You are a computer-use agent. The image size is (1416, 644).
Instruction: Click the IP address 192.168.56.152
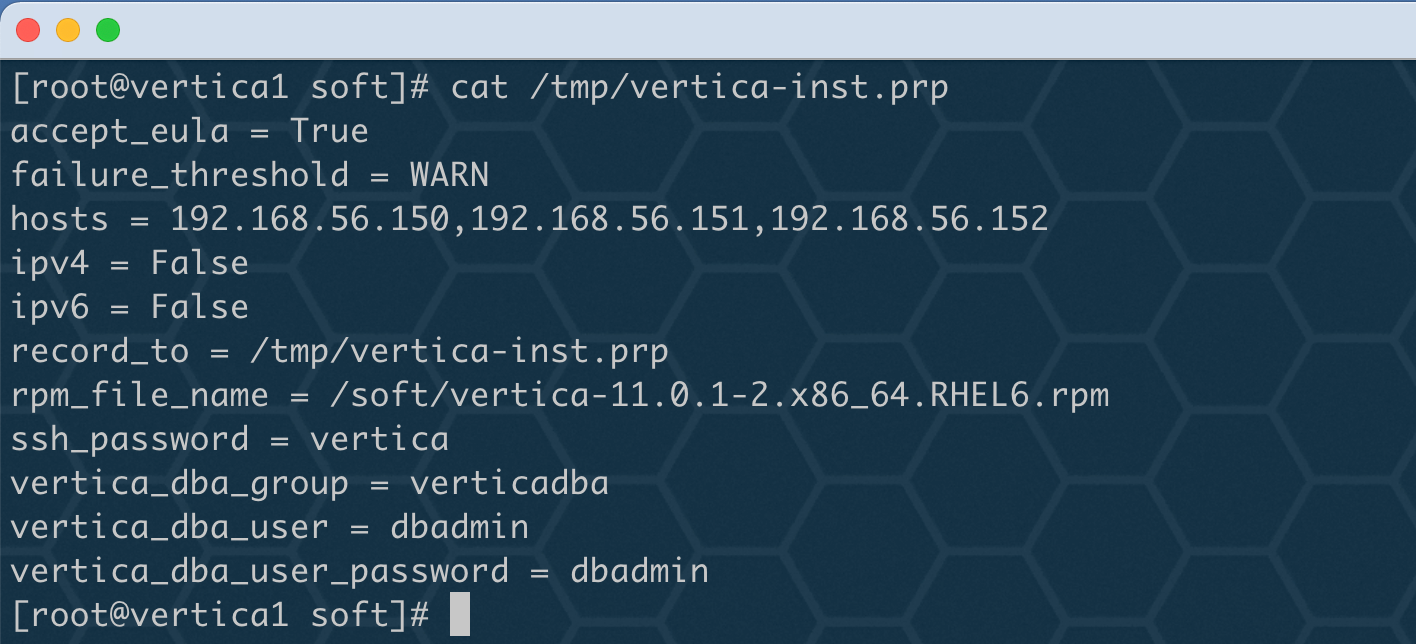click(x=909, y=219)
